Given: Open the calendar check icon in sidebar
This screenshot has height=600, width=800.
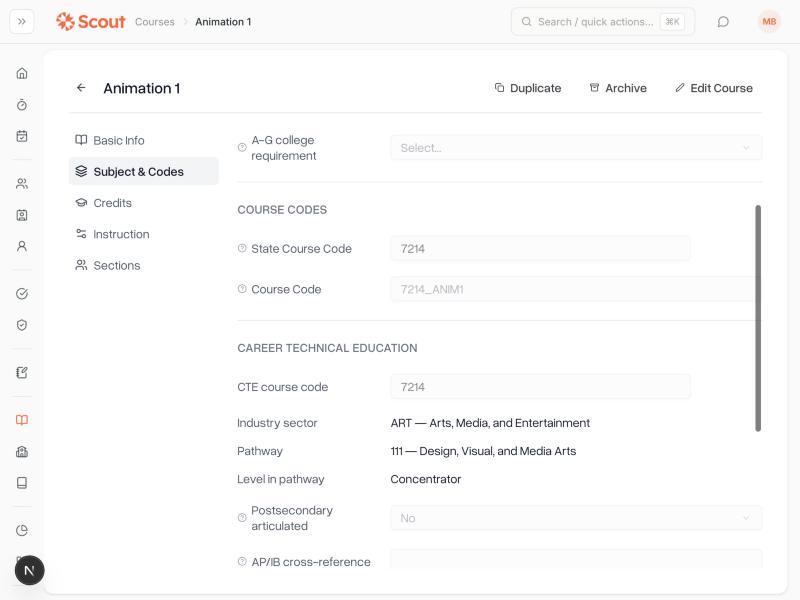Looking at the screenshot, I should coord(22,136).
